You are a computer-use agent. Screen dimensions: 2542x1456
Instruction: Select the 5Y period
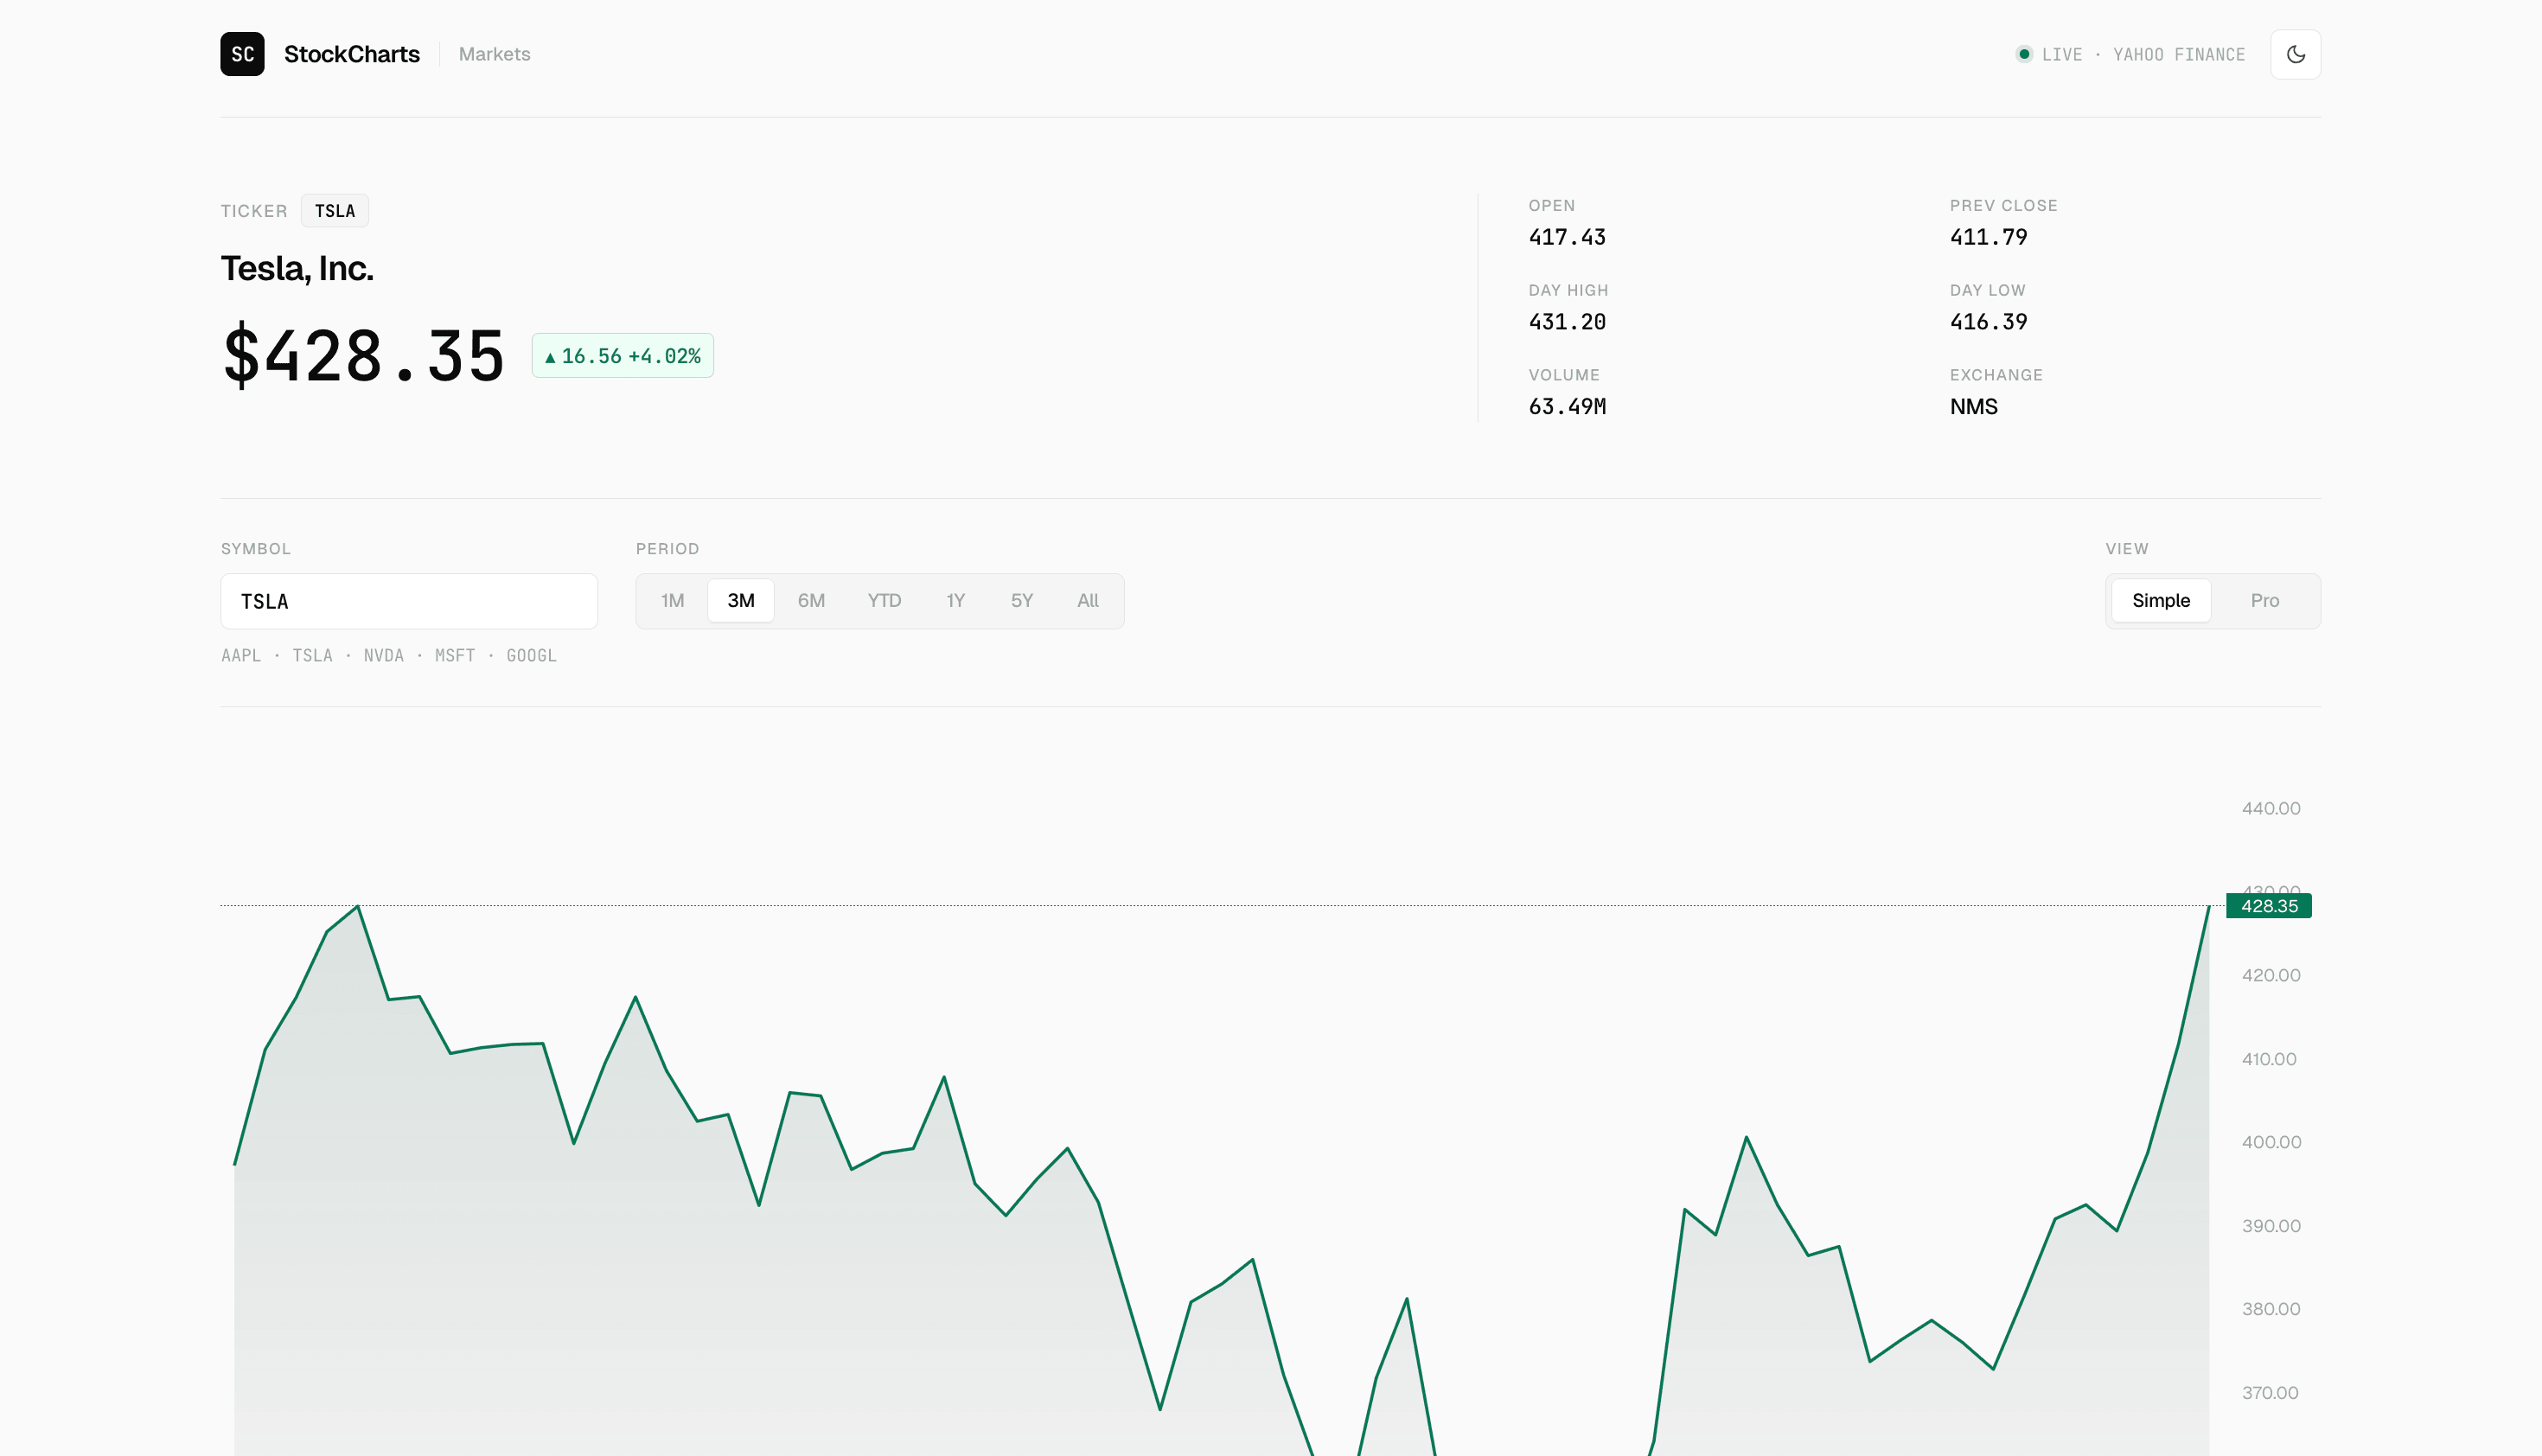(x=1021, y=600)
